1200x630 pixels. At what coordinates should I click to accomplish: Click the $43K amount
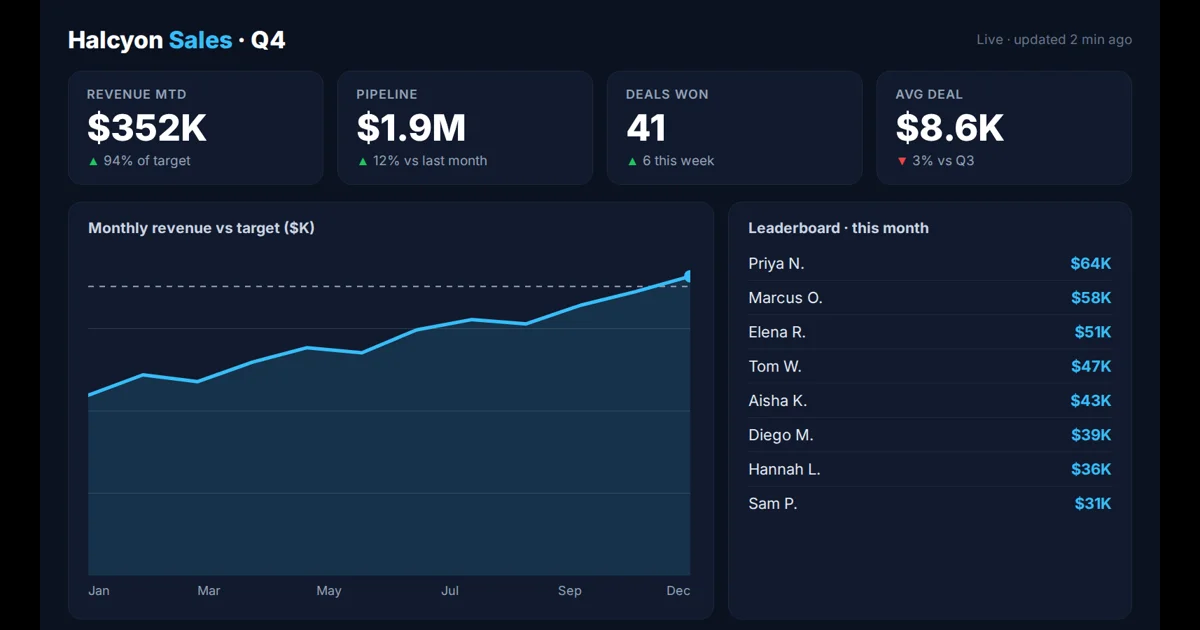click(1091, 401)
